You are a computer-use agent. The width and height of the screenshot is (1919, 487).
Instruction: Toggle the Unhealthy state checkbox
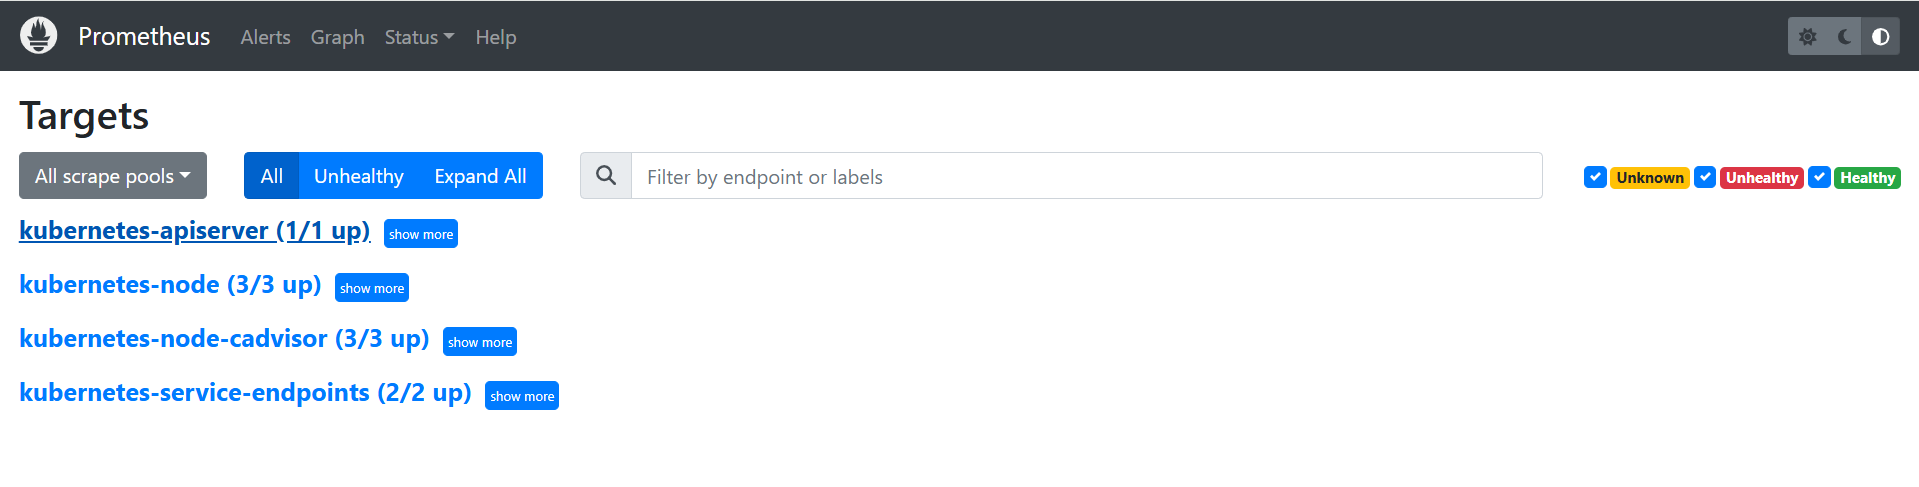[x=1705, y=177]
